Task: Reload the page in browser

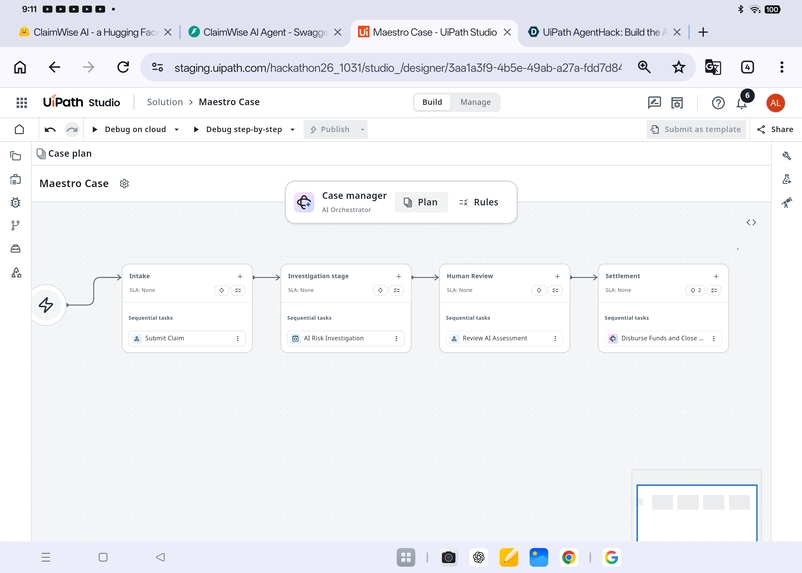Action: coord(123,67)
